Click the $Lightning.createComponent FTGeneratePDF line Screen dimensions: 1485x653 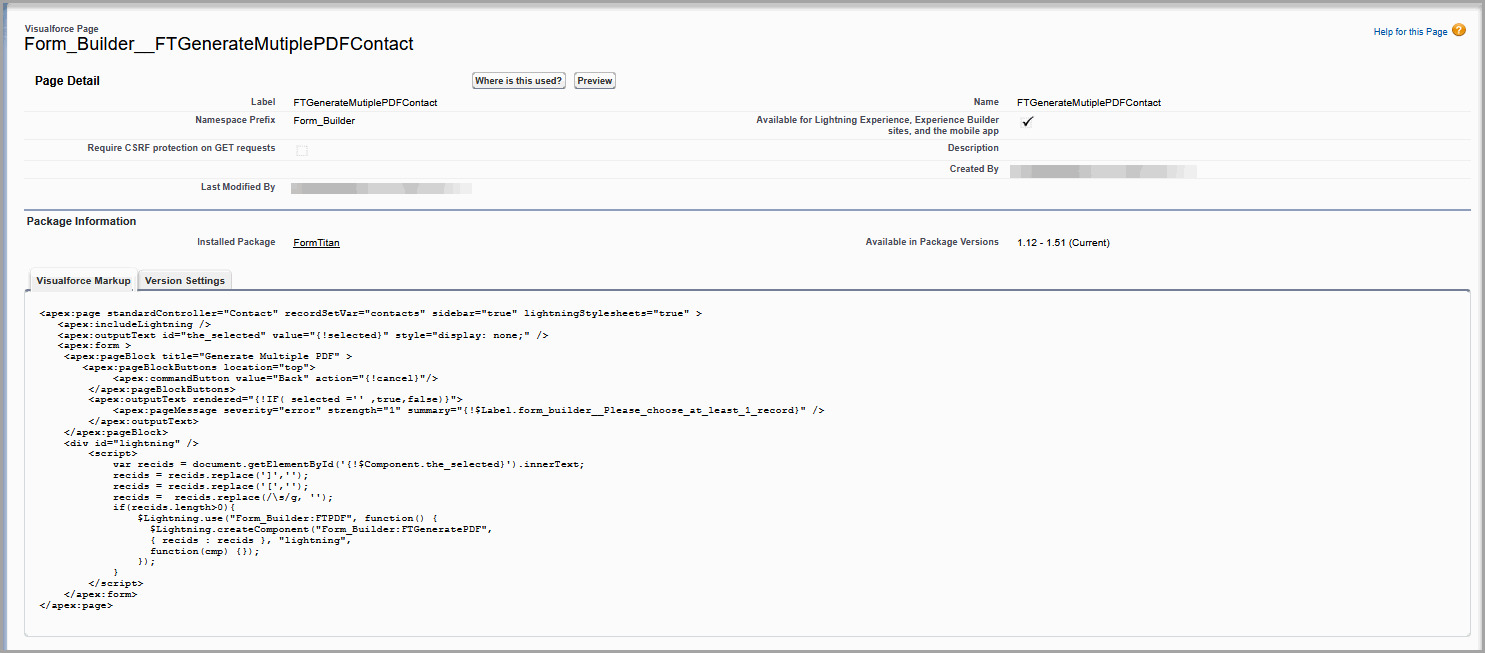(x=322, y=530)
